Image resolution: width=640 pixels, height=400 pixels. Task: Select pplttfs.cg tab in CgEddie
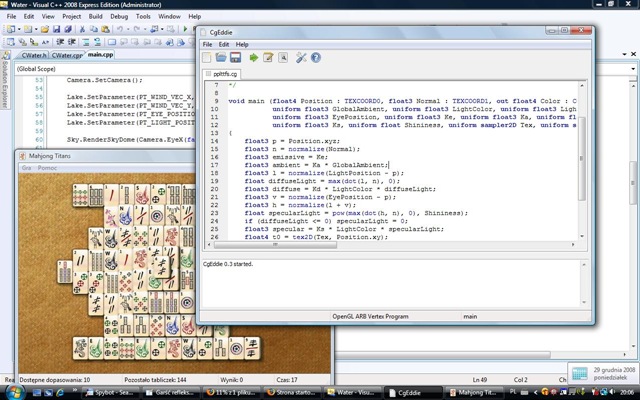pos(221,74)
